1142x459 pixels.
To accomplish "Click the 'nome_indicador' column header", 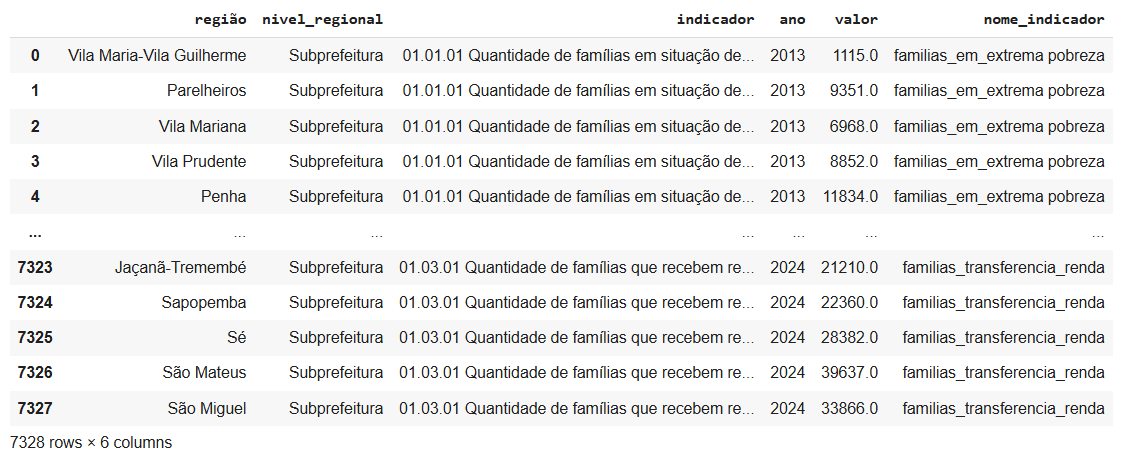I will coord(1044,19).
